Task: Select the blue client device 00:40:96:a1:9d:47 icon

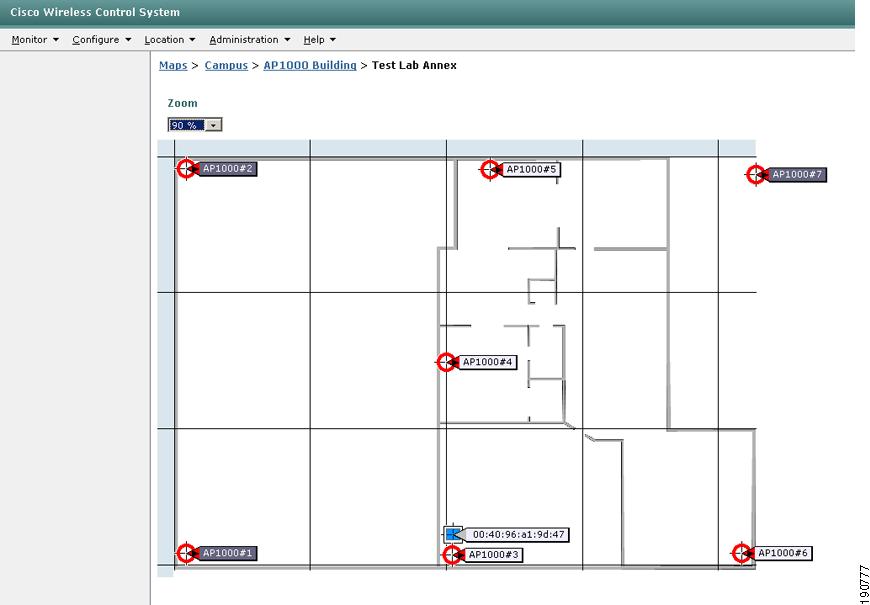Action: pyautogui.click(x=453, y=535)
